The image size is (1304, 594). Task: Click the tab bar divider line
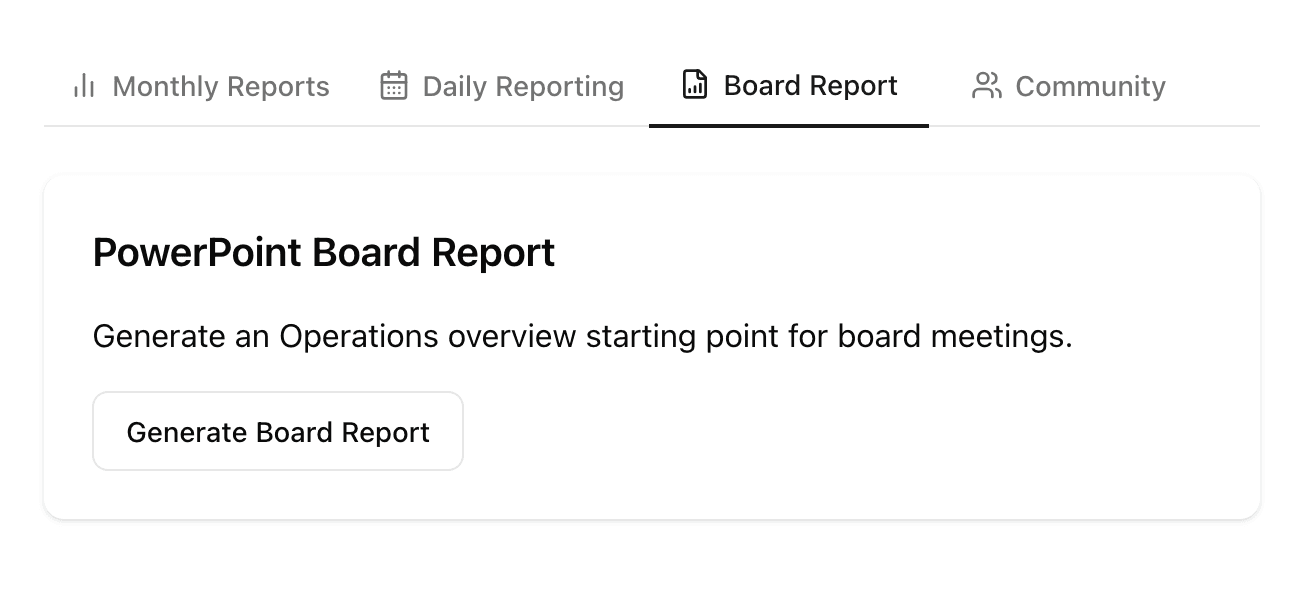350,127
